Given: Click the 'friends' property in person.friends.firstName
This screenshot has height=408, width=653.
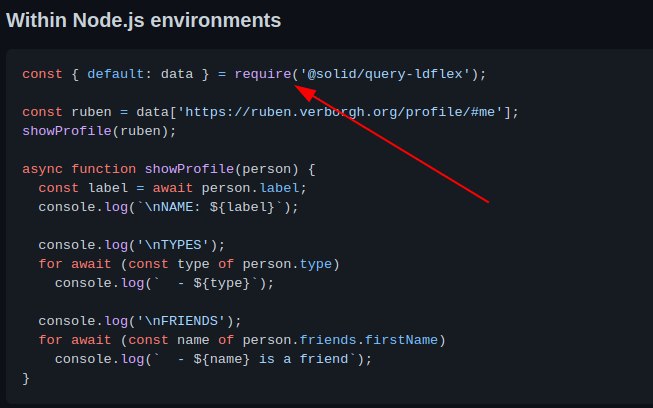Looking at the screenshot, I should click(328, 340).
